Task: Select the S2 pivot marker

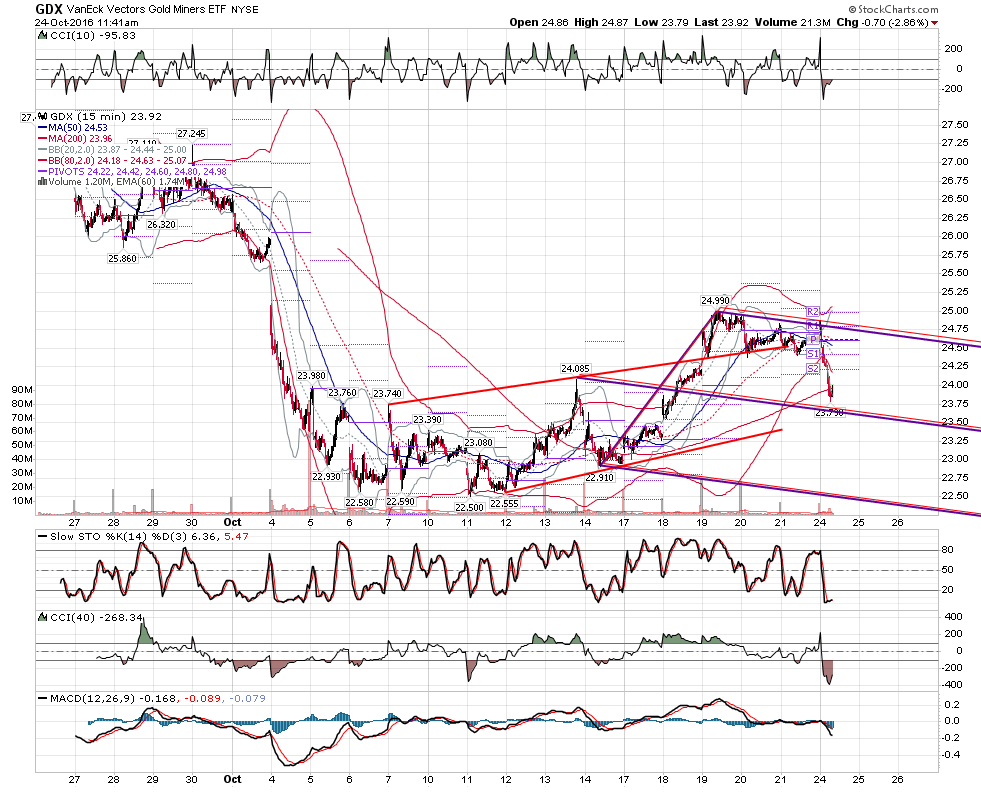Action: [812, 369]
